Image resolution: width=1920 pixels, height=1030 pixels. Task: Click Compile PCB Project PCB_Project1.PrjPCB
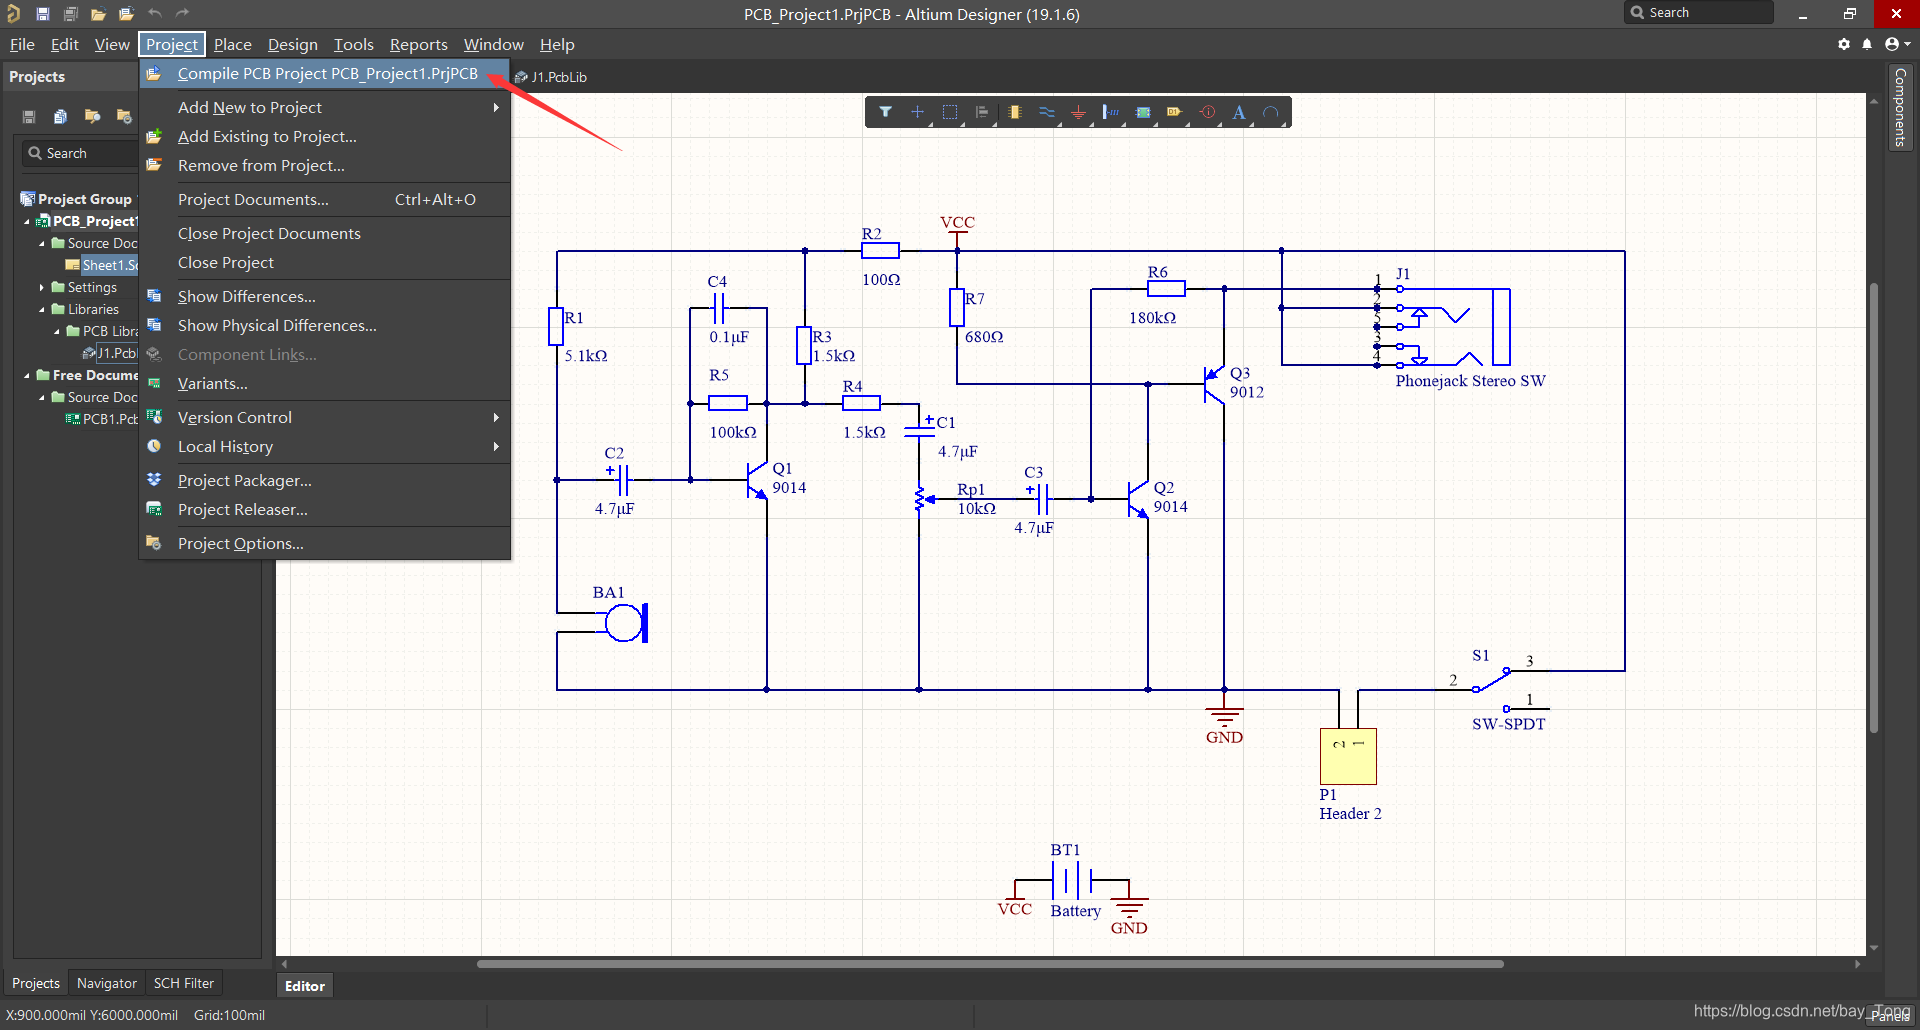pos(325,73)
